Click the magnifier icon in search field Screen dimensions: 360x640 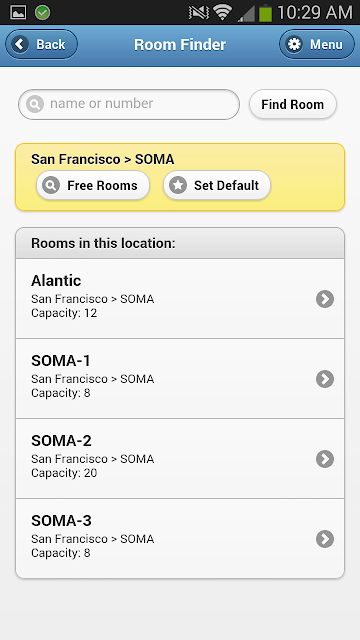pyautogui.click(x=35, y=104)
